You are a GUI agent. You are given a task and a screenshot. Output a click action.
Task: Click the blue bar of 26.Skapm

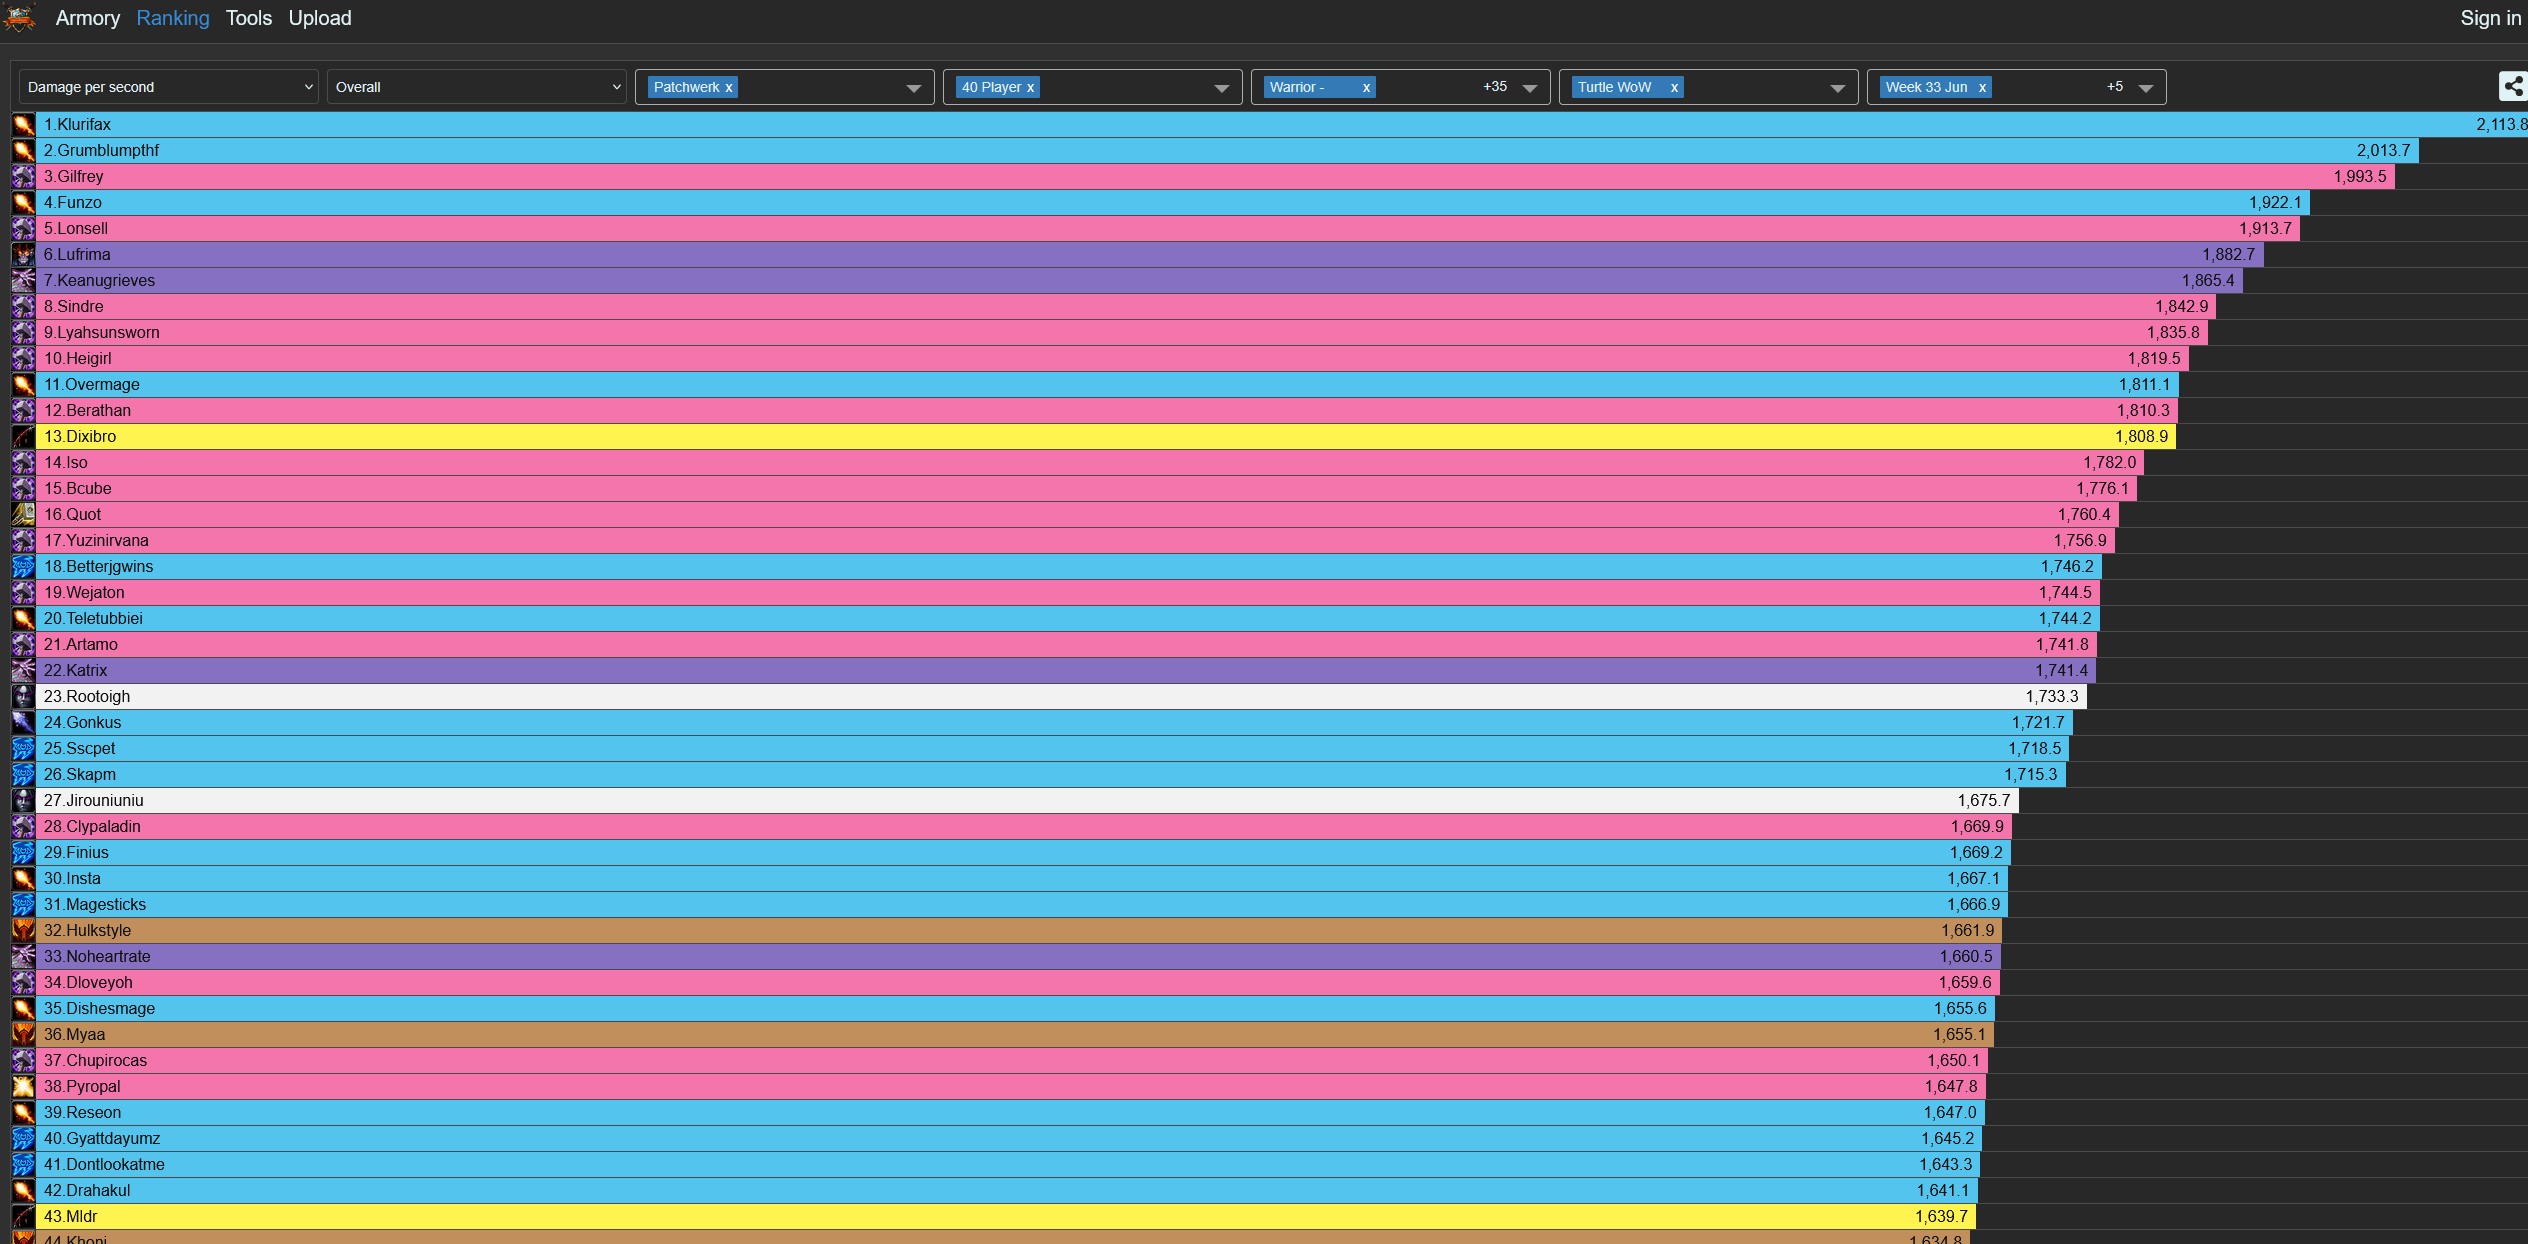(1051, 775)
